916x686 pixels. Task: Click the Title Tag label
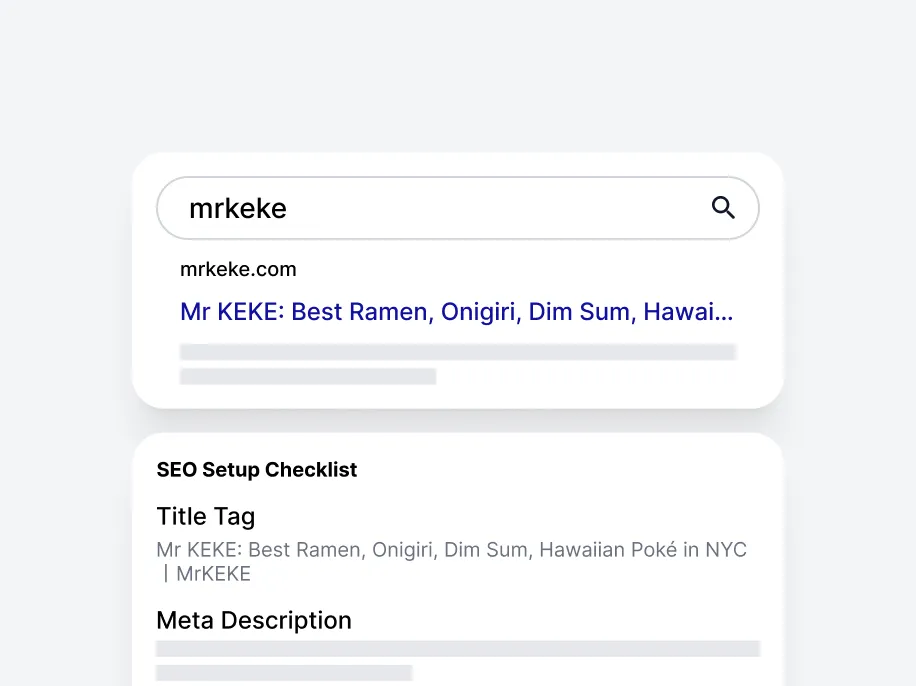pos(206,517)
